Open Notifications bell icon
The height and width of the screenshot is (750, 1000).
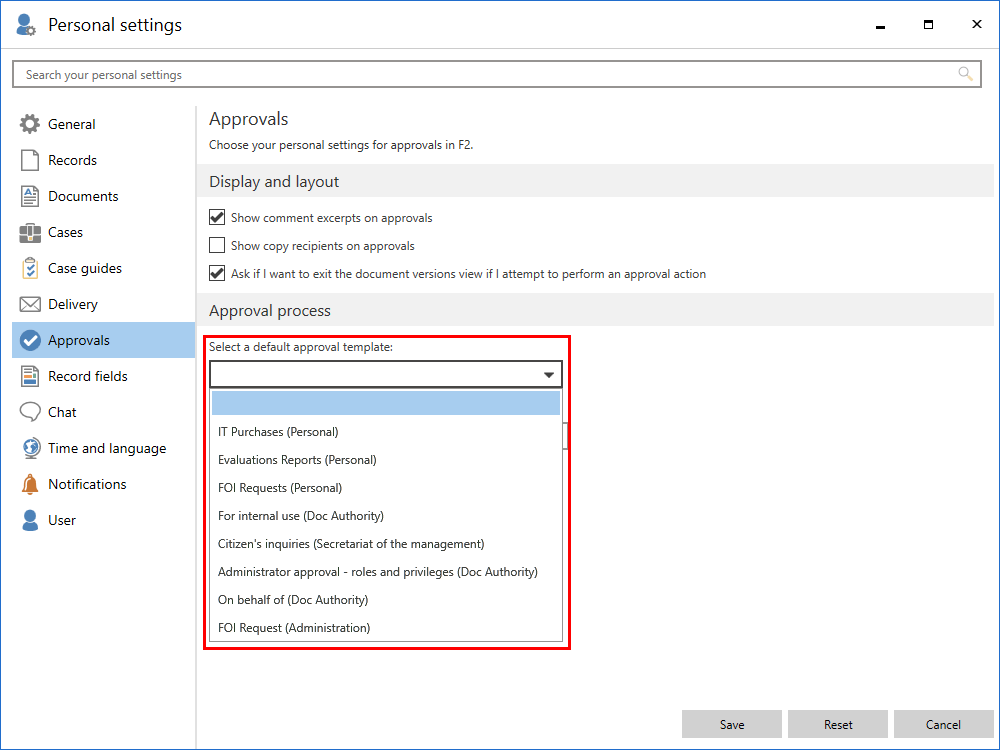29,484
